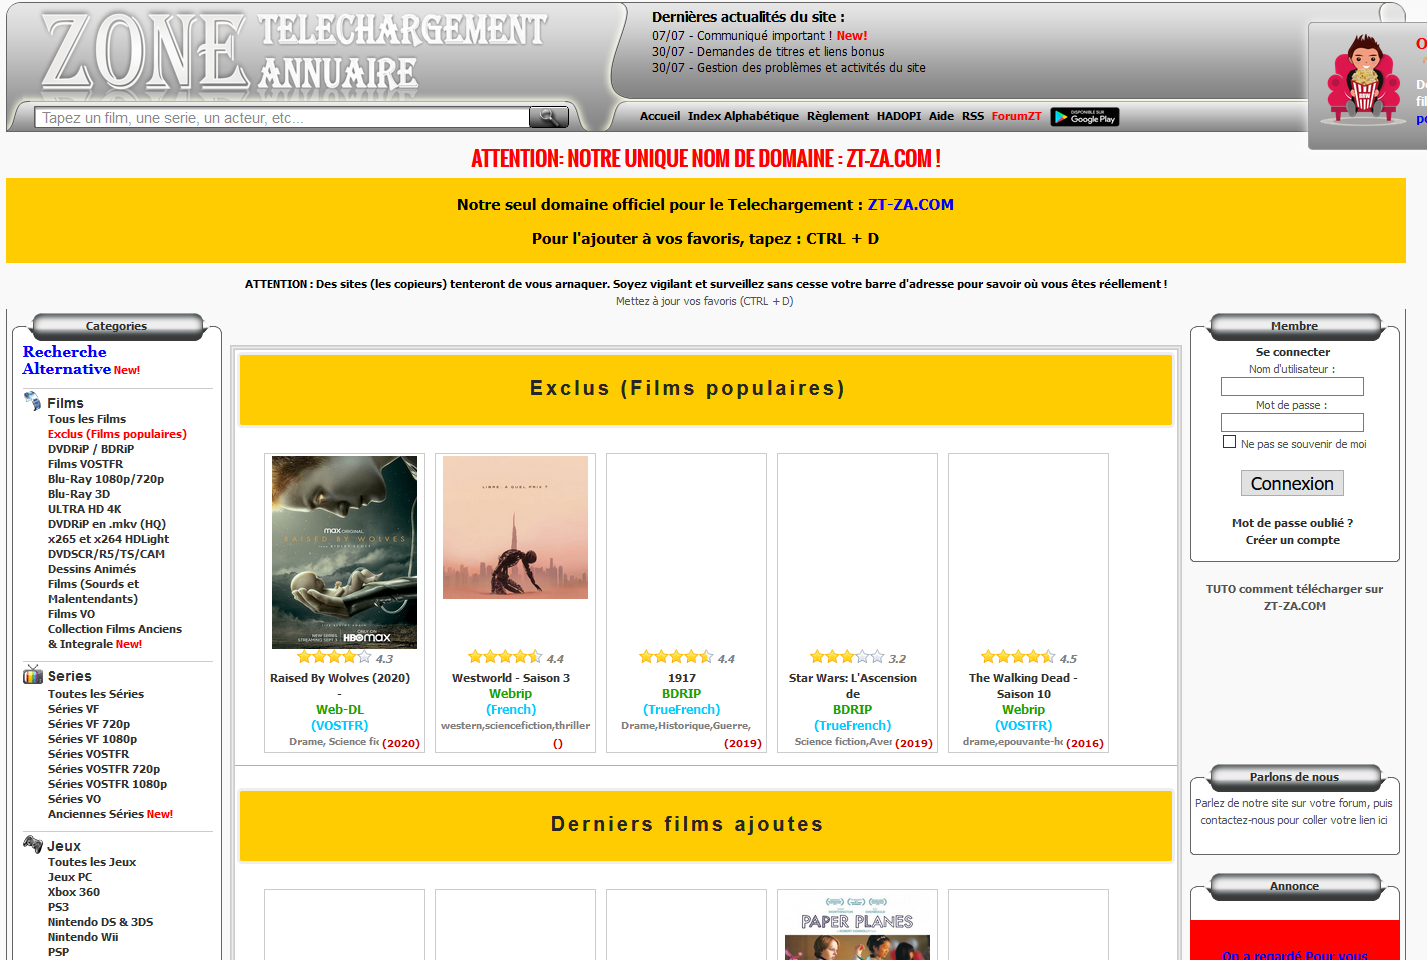Open "Films VO" category
The image size is (1427, 960).
click(71, 614)
